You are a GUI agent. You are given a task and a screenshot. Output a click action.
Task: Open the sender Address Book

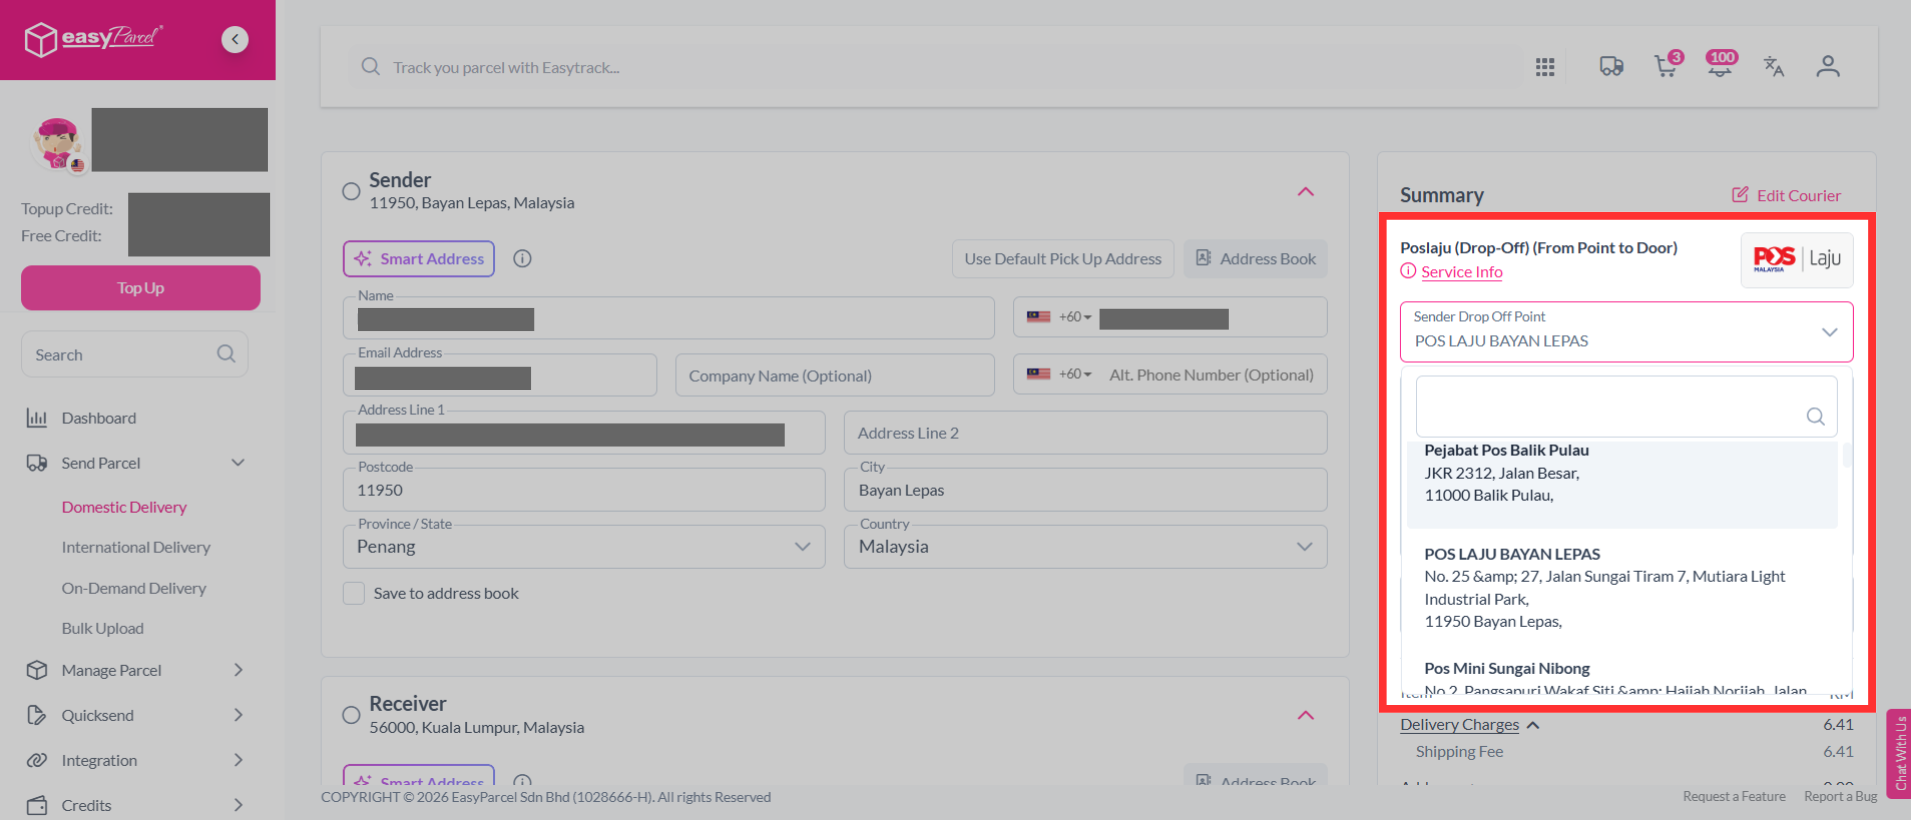[1256, 259]
